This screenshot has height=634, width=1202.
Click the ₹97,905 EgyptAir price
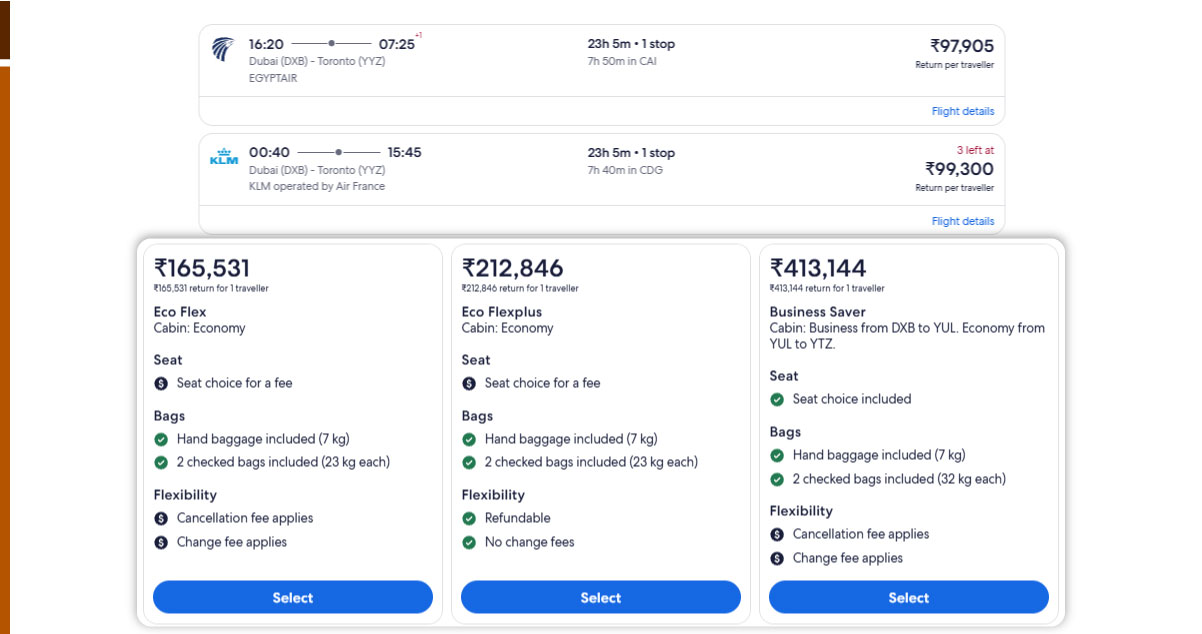tap(961, 46)
